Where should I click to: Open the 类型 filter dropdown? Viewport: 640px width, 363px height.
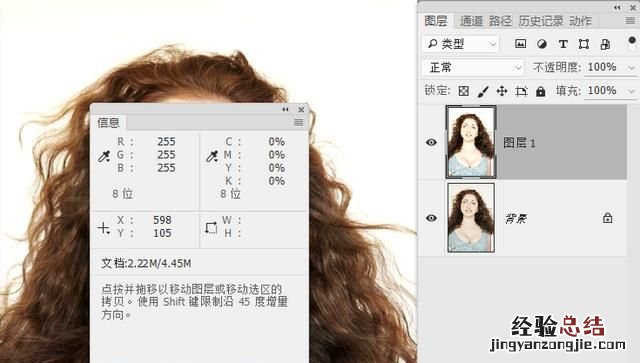point(461,43)
